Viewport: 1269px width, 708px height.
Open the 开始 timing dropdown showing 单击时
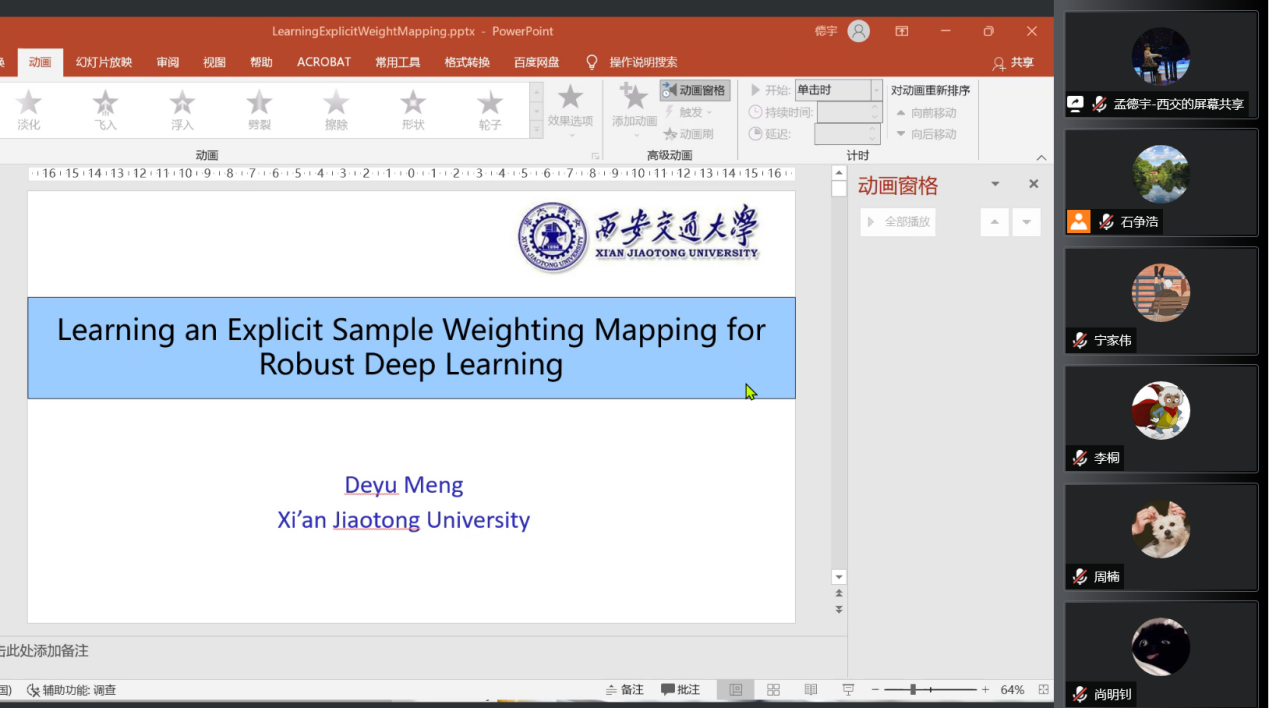(876, 90)
